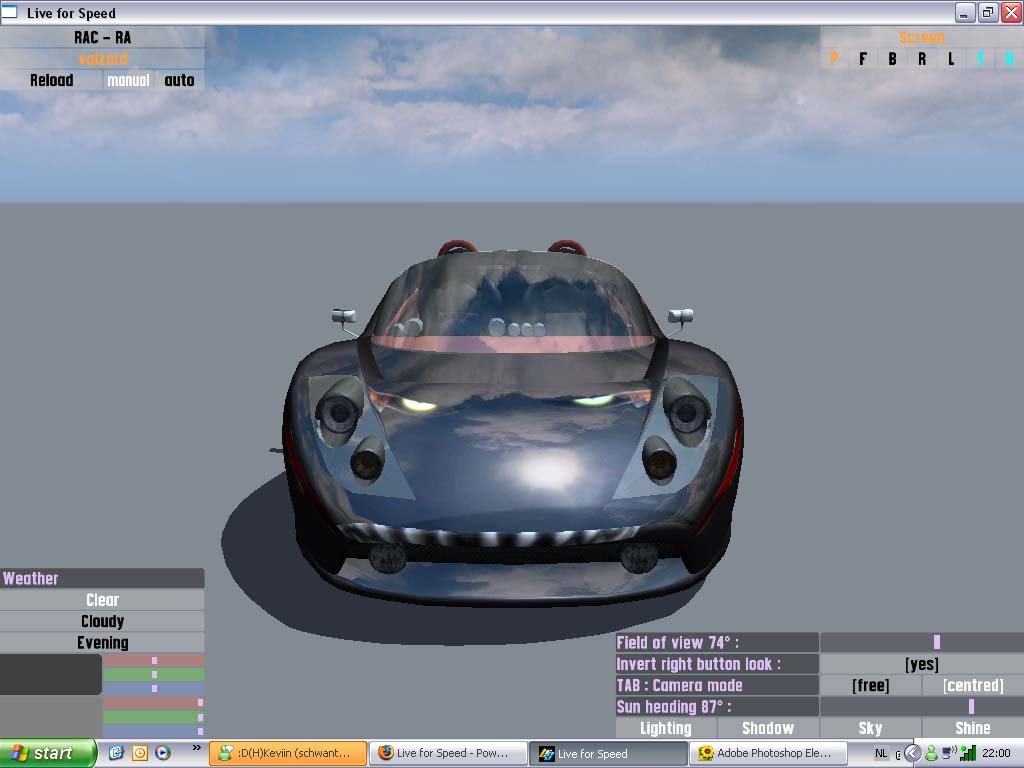This screenshot has height=768, width=1024.
Task: Switch to the Firefox Live for Speed - Pow... window
Action: [x=448, y=753]
